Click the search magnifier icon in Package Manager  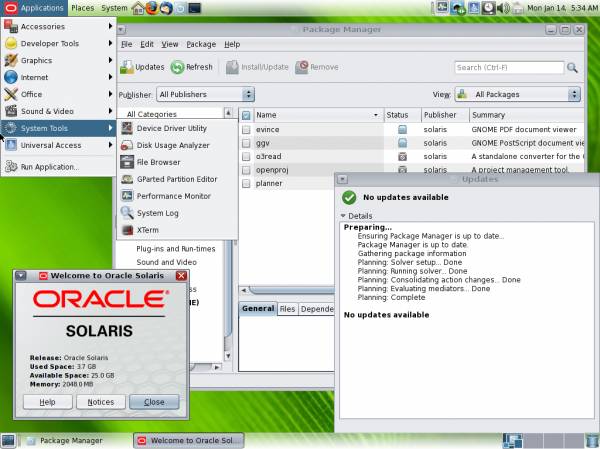[x=572, y=68]
